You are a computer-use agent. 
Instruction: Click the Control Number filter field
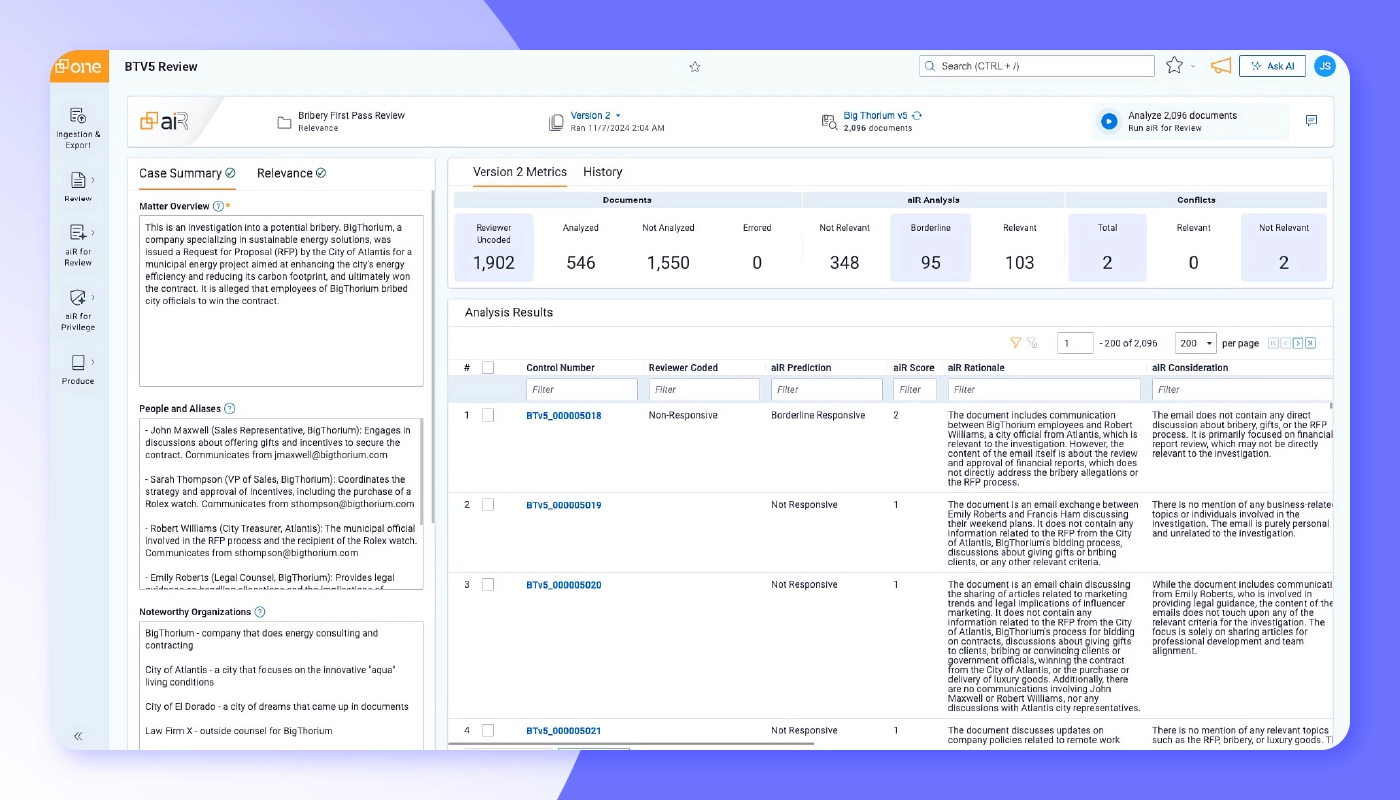click(581, 390)
